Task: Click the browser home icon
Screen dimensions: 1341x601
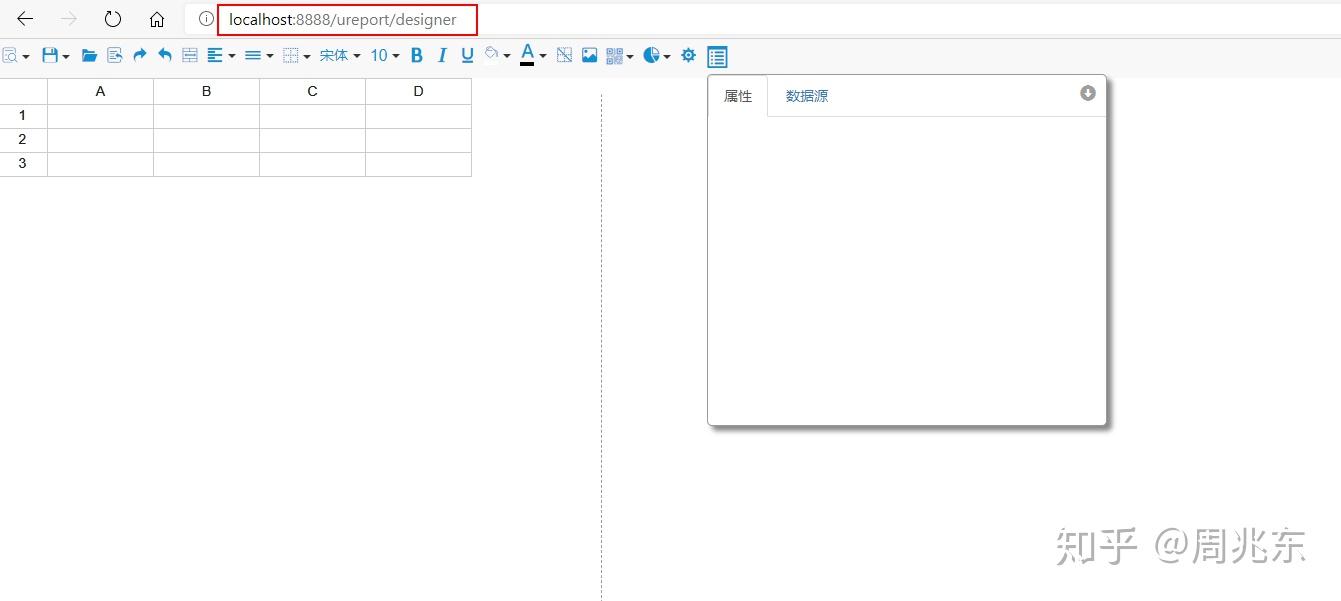Action: click(x=157, y=19)
